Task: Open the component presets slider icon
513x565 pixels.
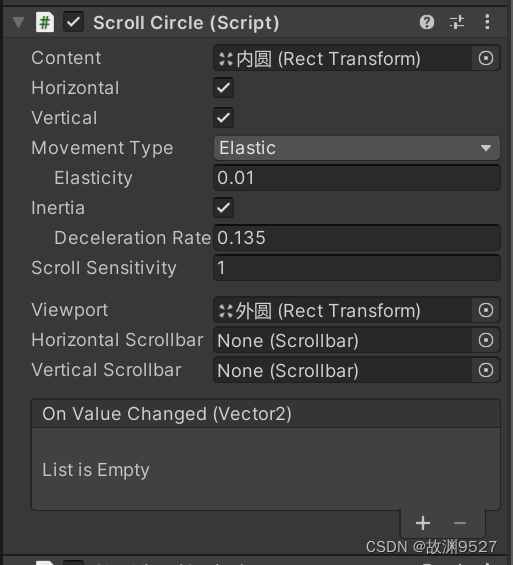Action: tap(457, 22)
